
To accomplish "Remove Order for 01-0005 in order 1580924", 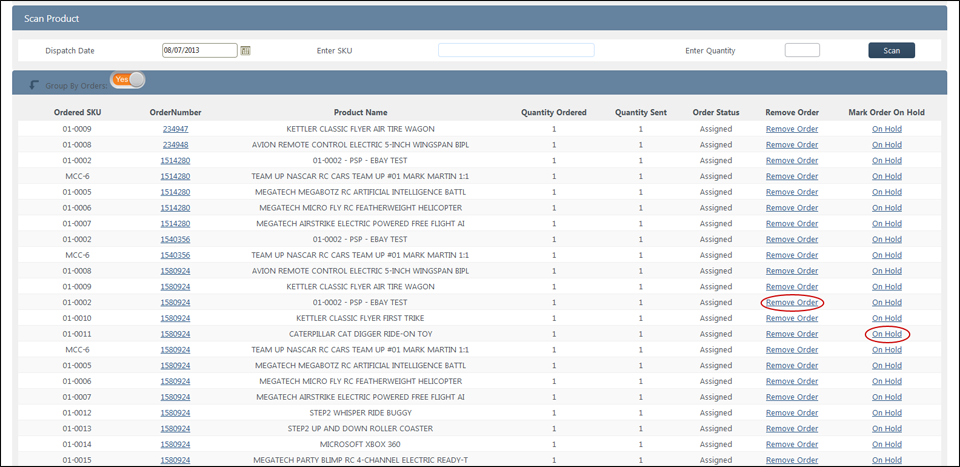I will tap(792, 365).
